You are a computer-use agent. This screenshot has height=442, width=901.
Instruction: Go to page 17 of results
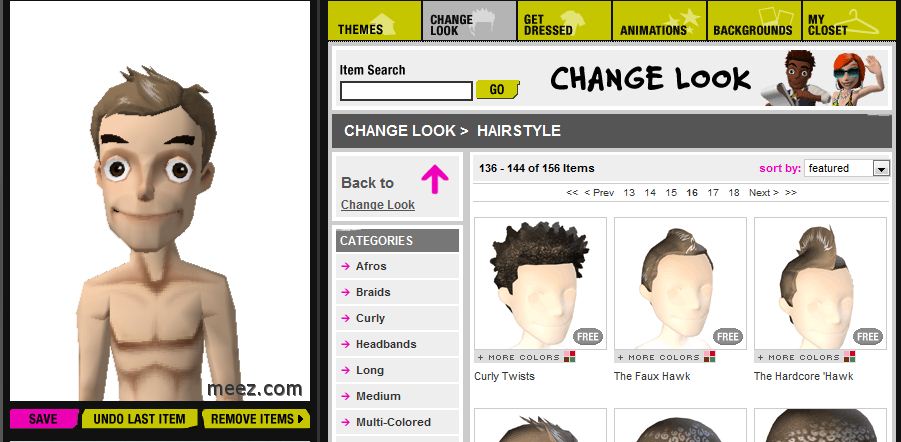click(x=713, y=193)
